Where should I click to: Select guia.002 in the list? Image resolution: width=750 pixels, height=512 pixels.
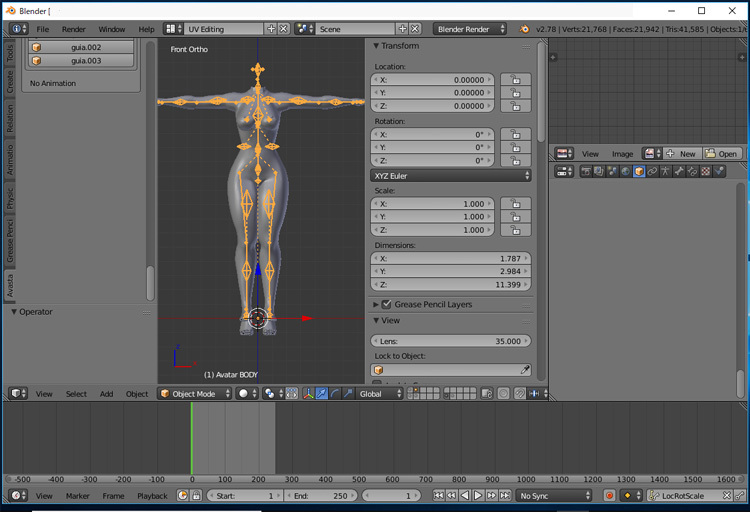[81, 47]
